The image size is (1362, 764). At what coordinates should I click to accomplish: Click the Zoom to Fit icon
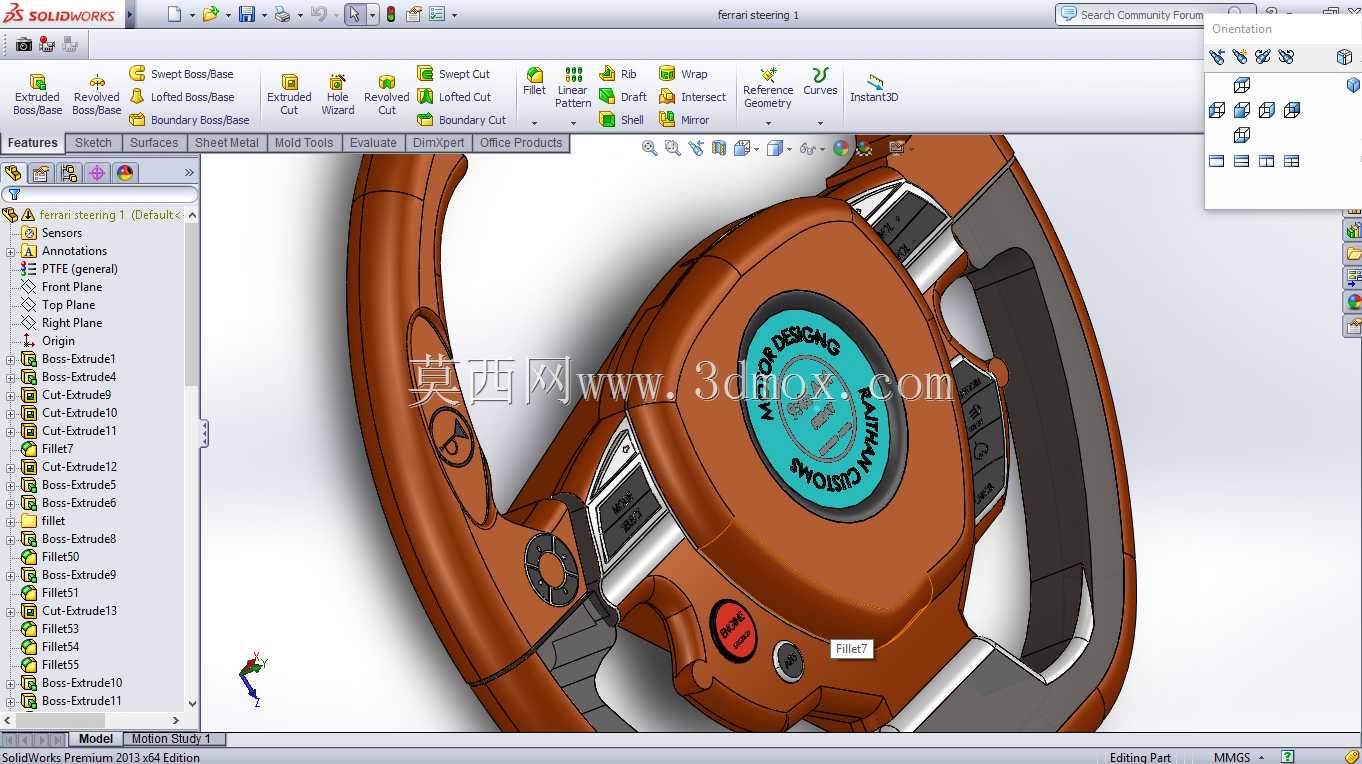(x=650, y=148)
